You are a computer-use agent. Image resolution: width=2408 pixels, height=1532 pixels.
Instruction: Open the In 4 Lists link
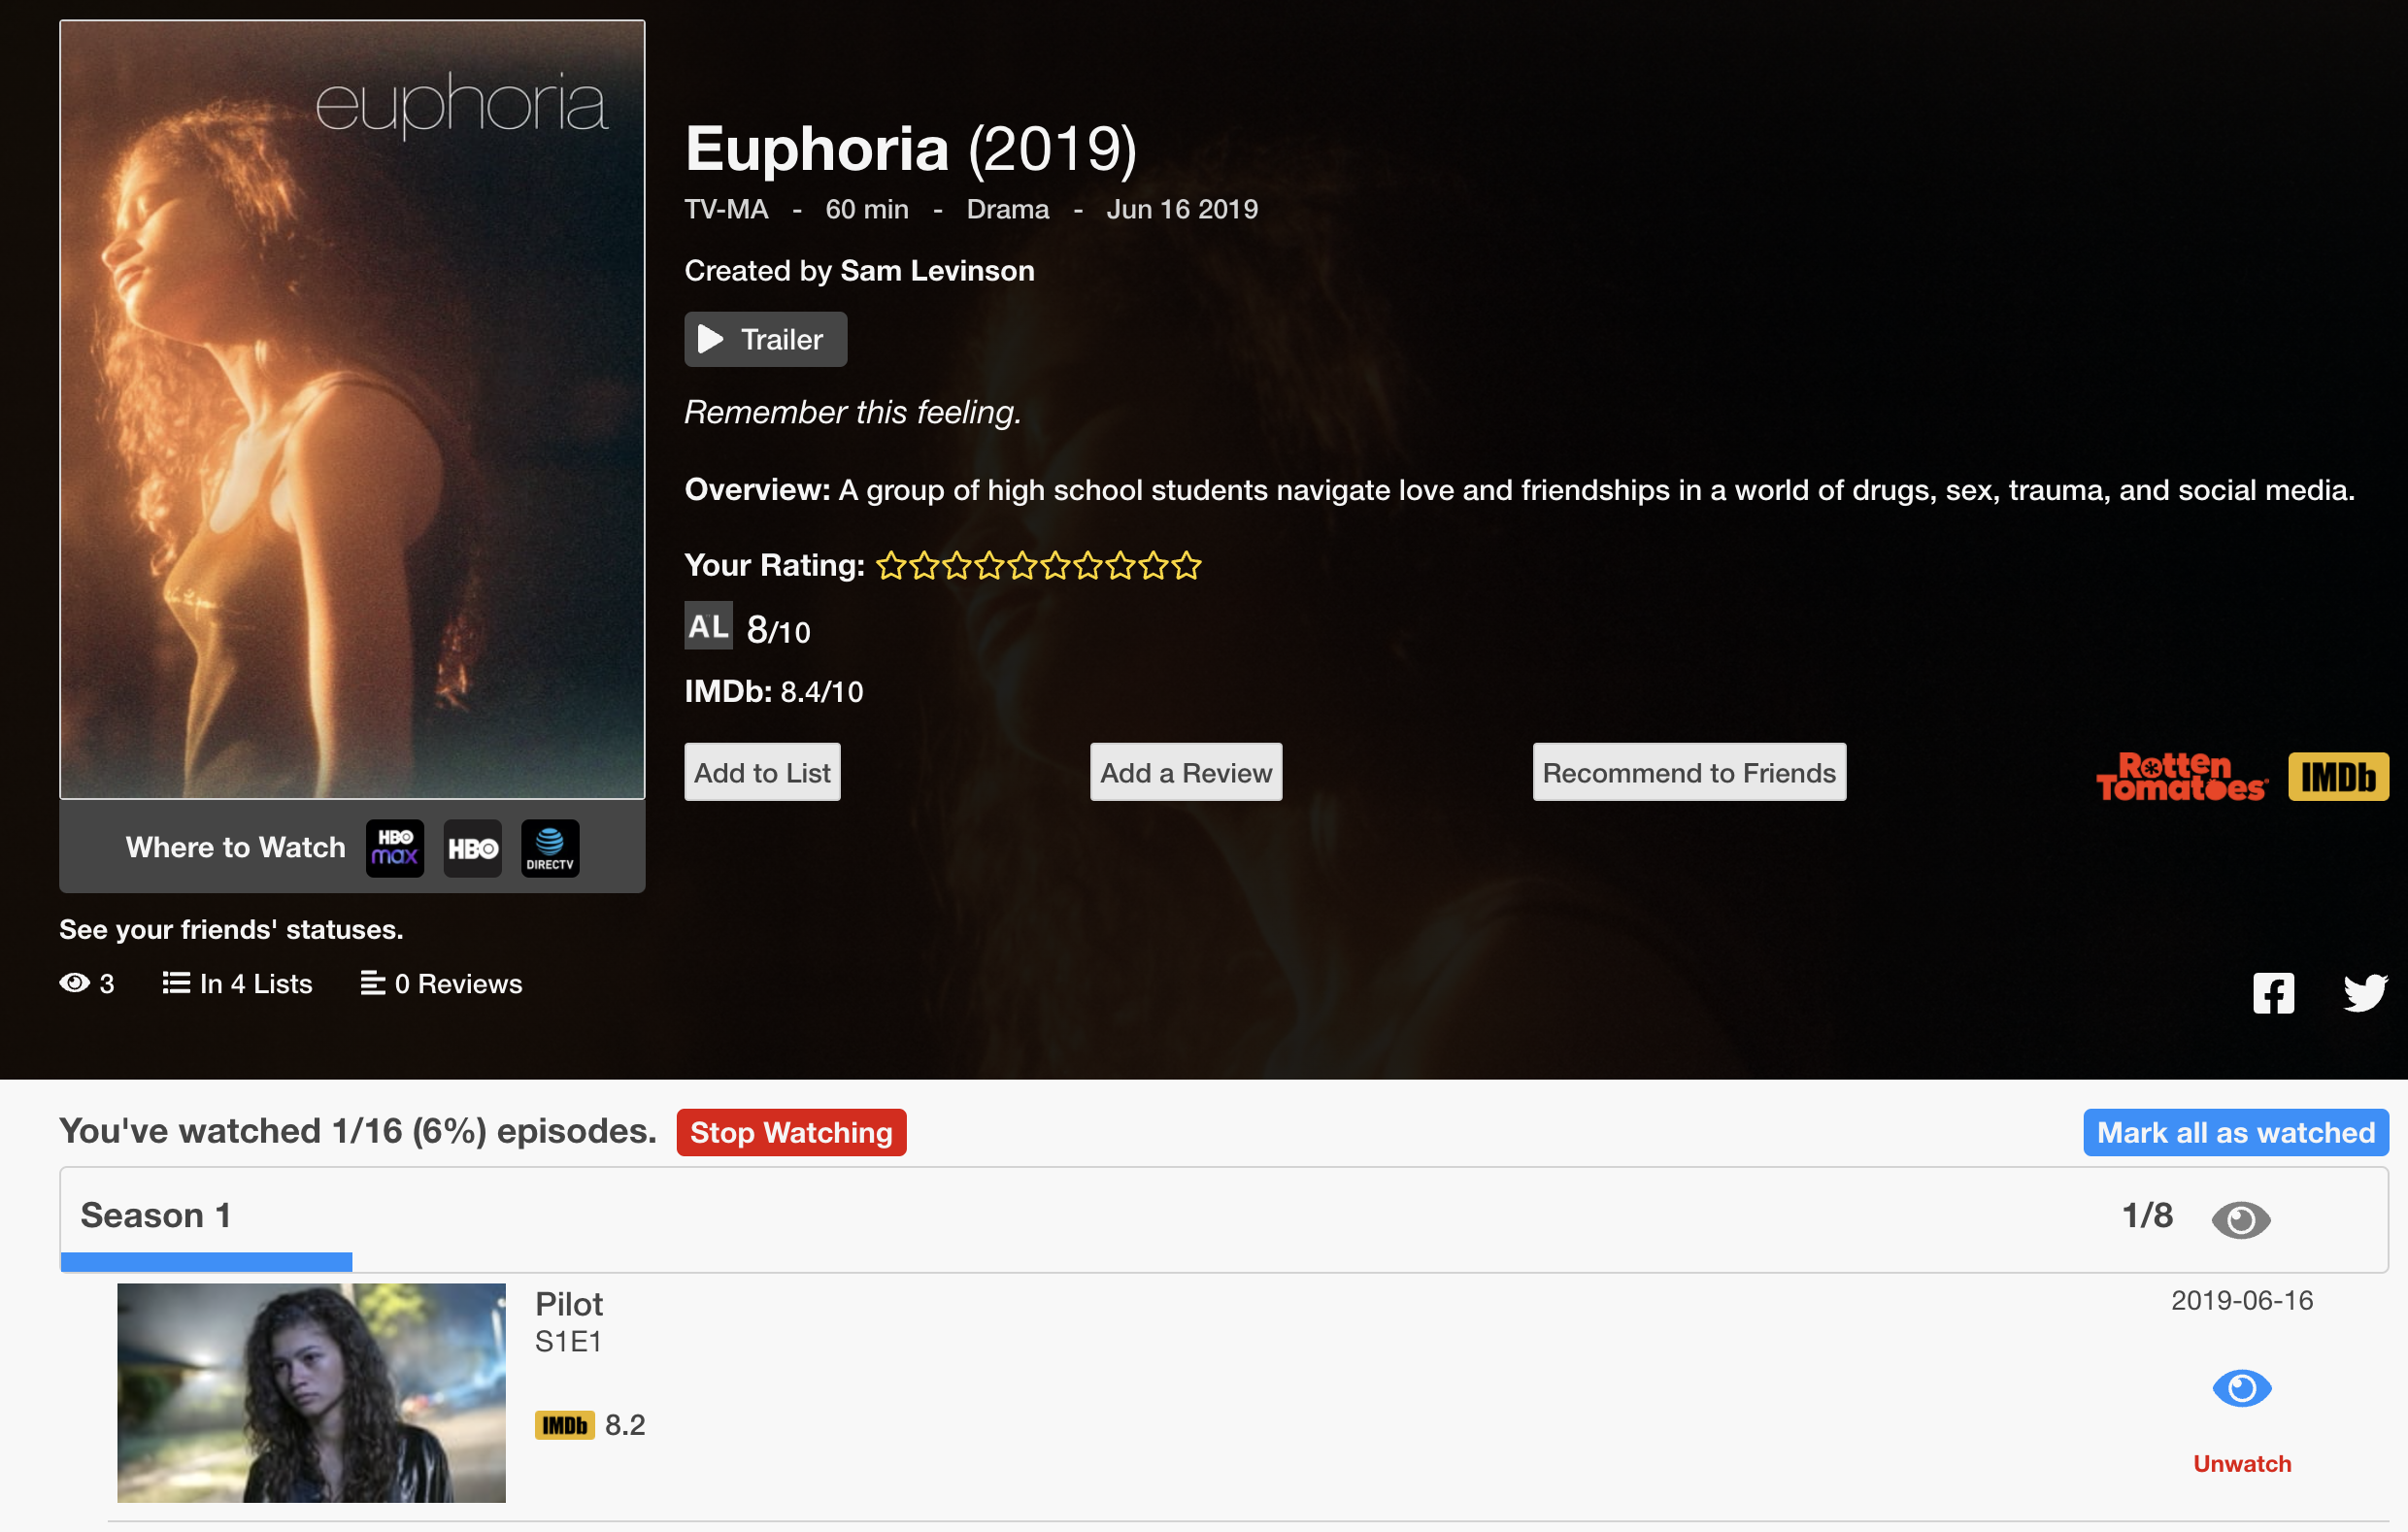coord(238,984)
